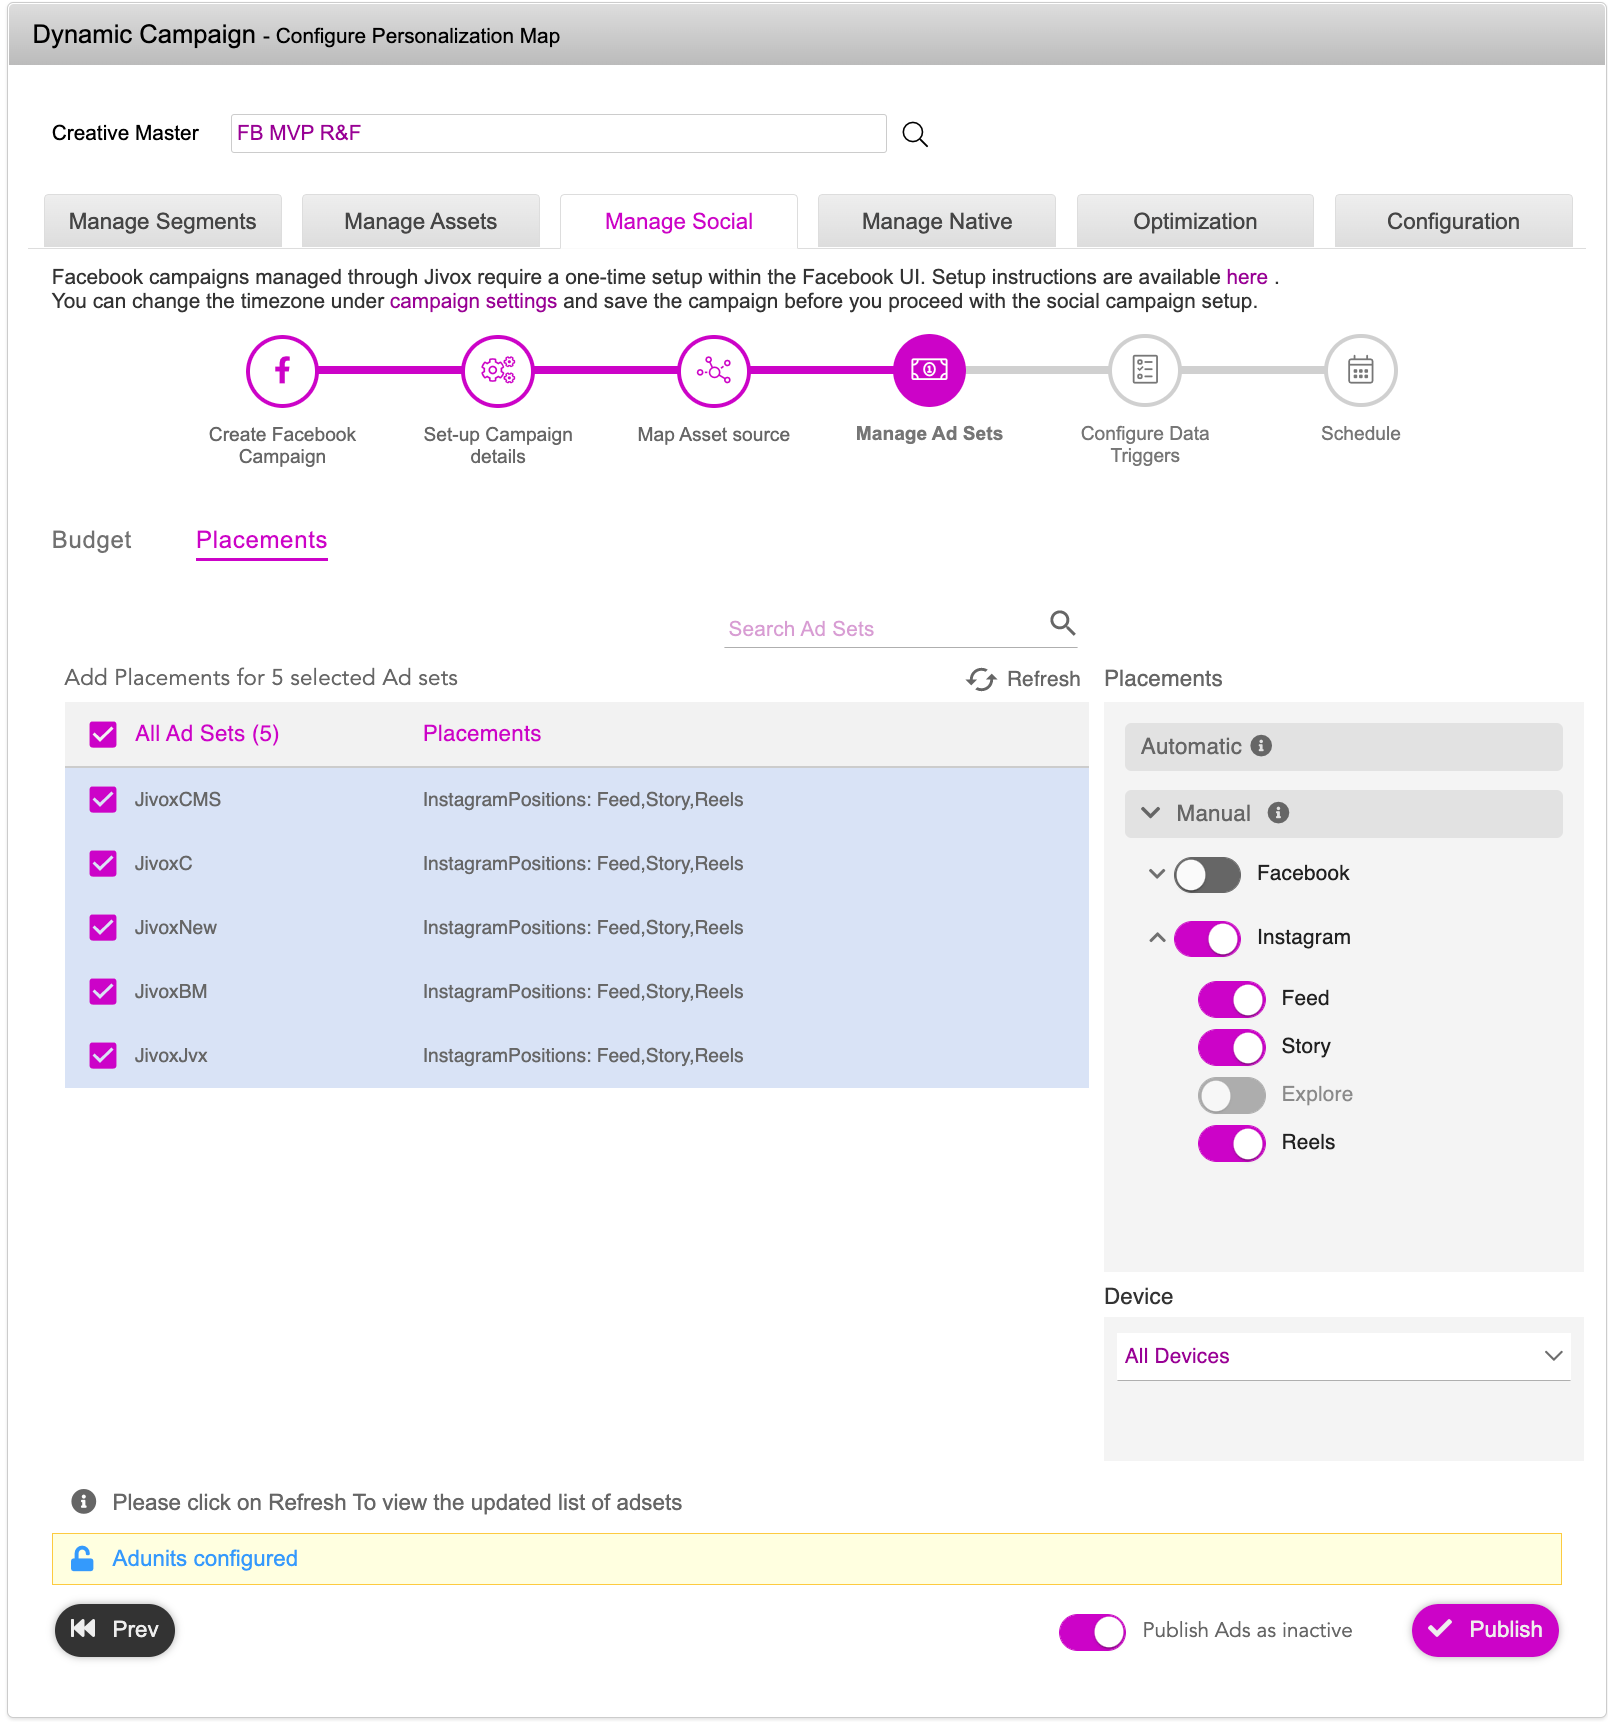The width and height of the screenshot is (1608, 1722).
Task: Click the Automatic placements info icon
Action: (1262, 746)
